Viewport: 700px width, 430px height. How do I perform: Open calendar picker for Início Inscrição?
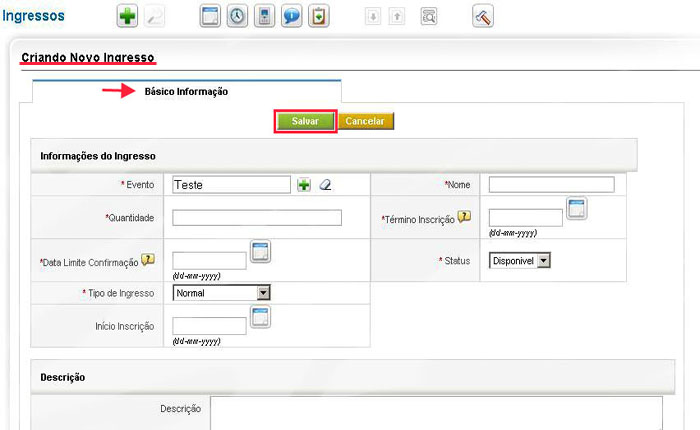260,317
